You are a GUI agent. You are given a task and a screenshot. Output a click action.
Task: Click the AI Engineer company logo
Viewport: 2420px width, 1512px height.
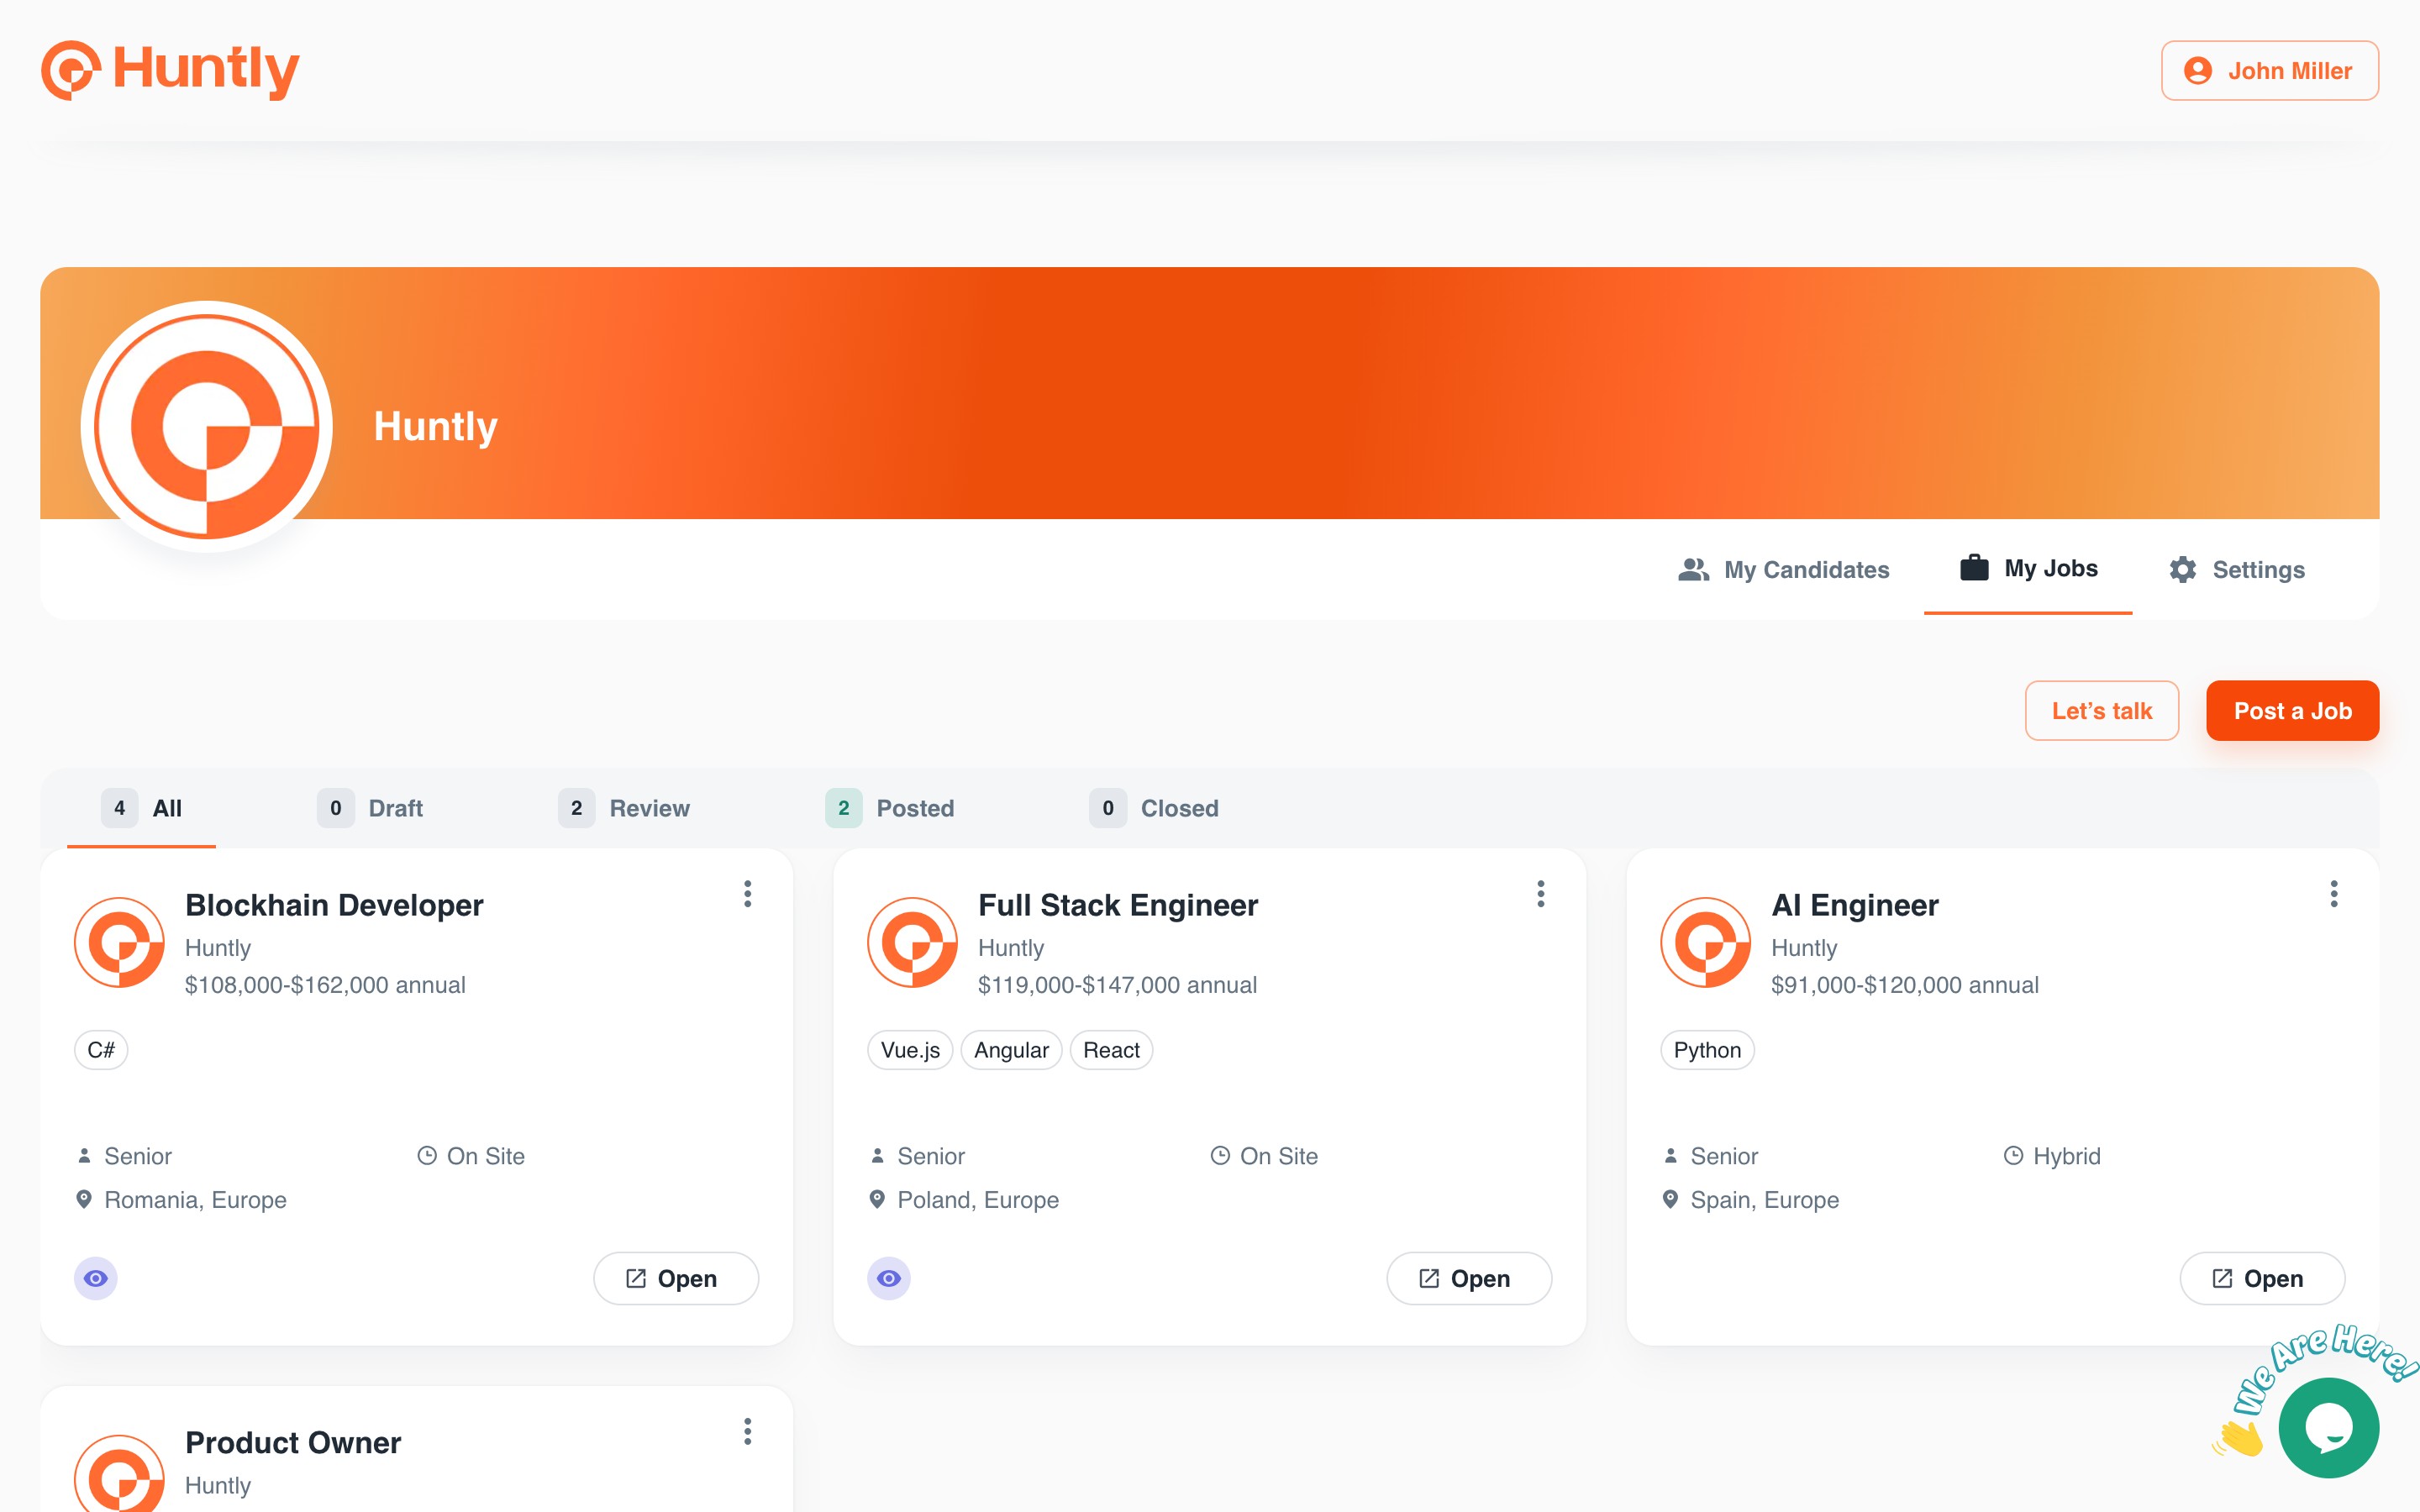(1705, 942)
